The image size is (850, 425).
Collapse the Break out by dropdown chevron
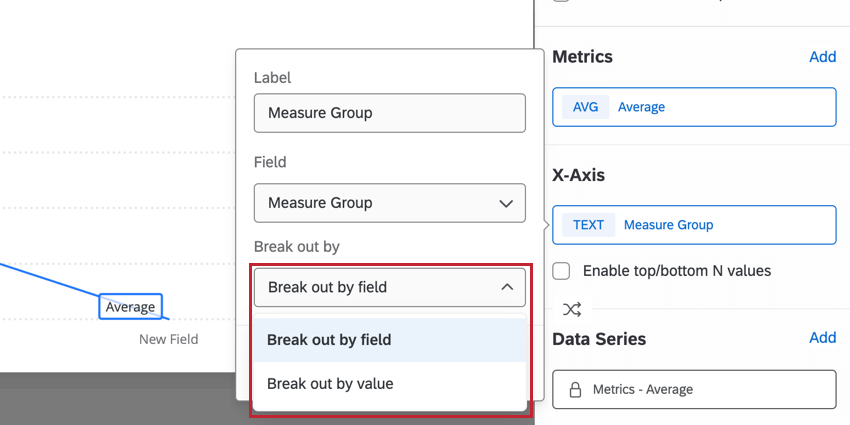[x=506, y=288]
